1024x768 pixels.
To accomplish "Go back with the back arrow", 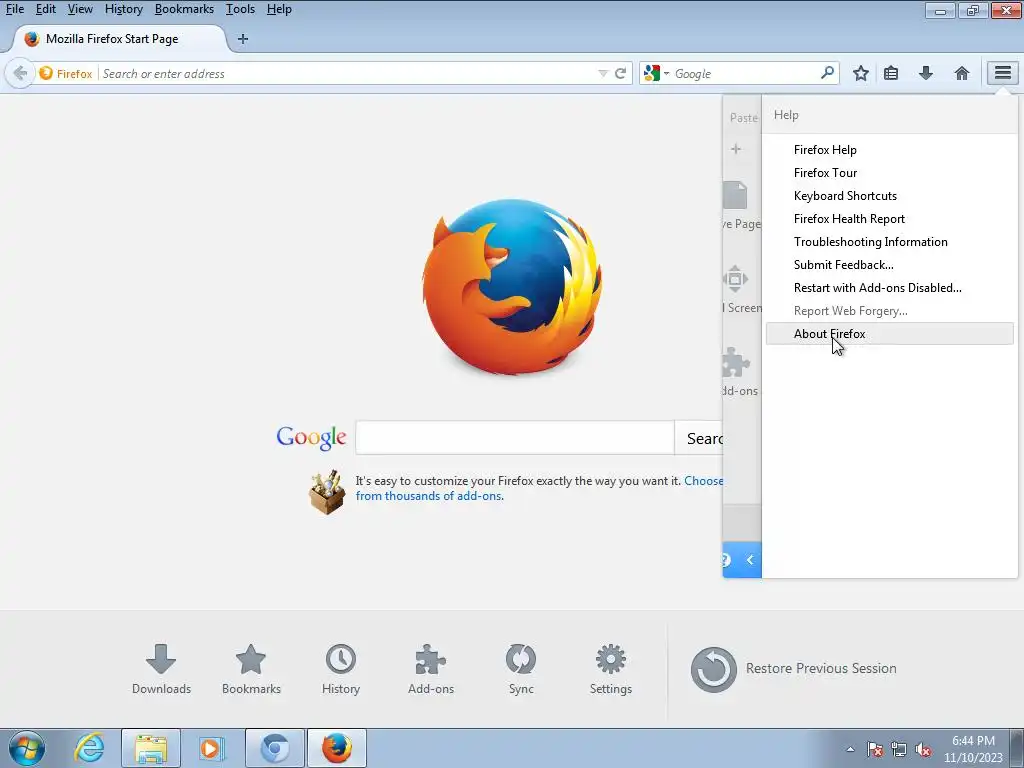I will [20, 73].
